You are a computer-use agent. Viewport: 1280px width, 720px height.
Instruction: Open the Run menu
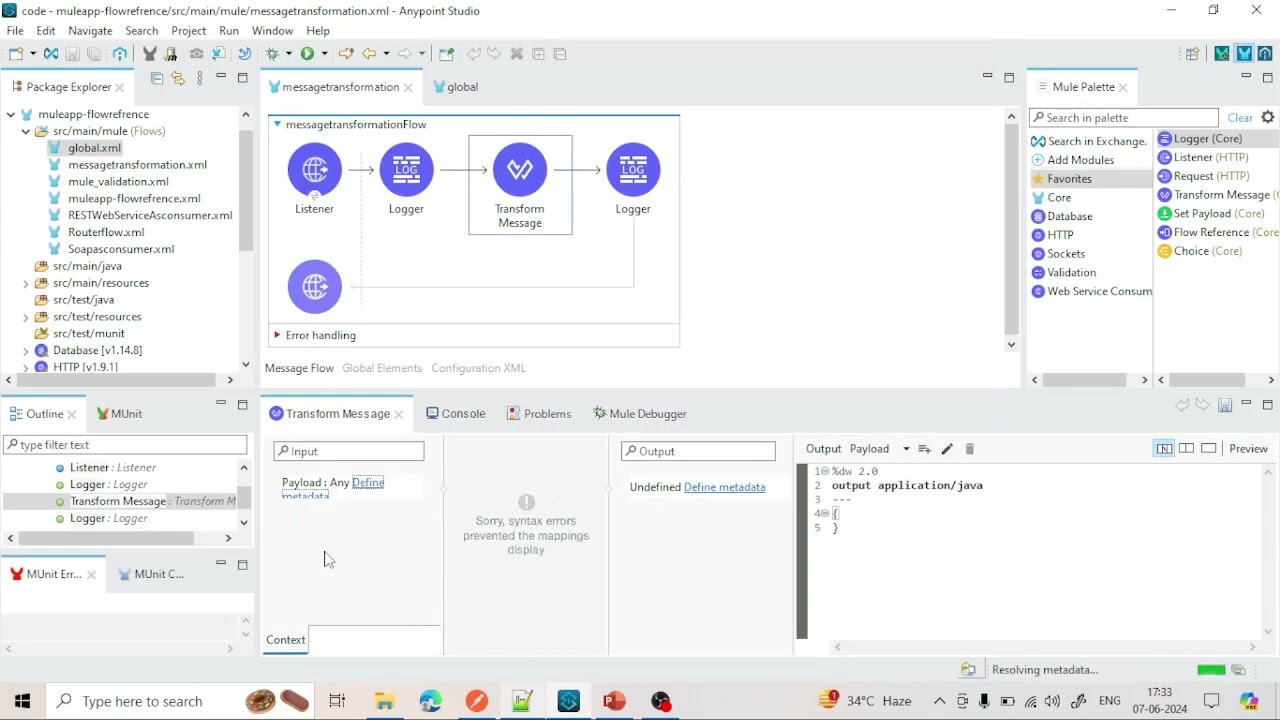coord(229,31)
